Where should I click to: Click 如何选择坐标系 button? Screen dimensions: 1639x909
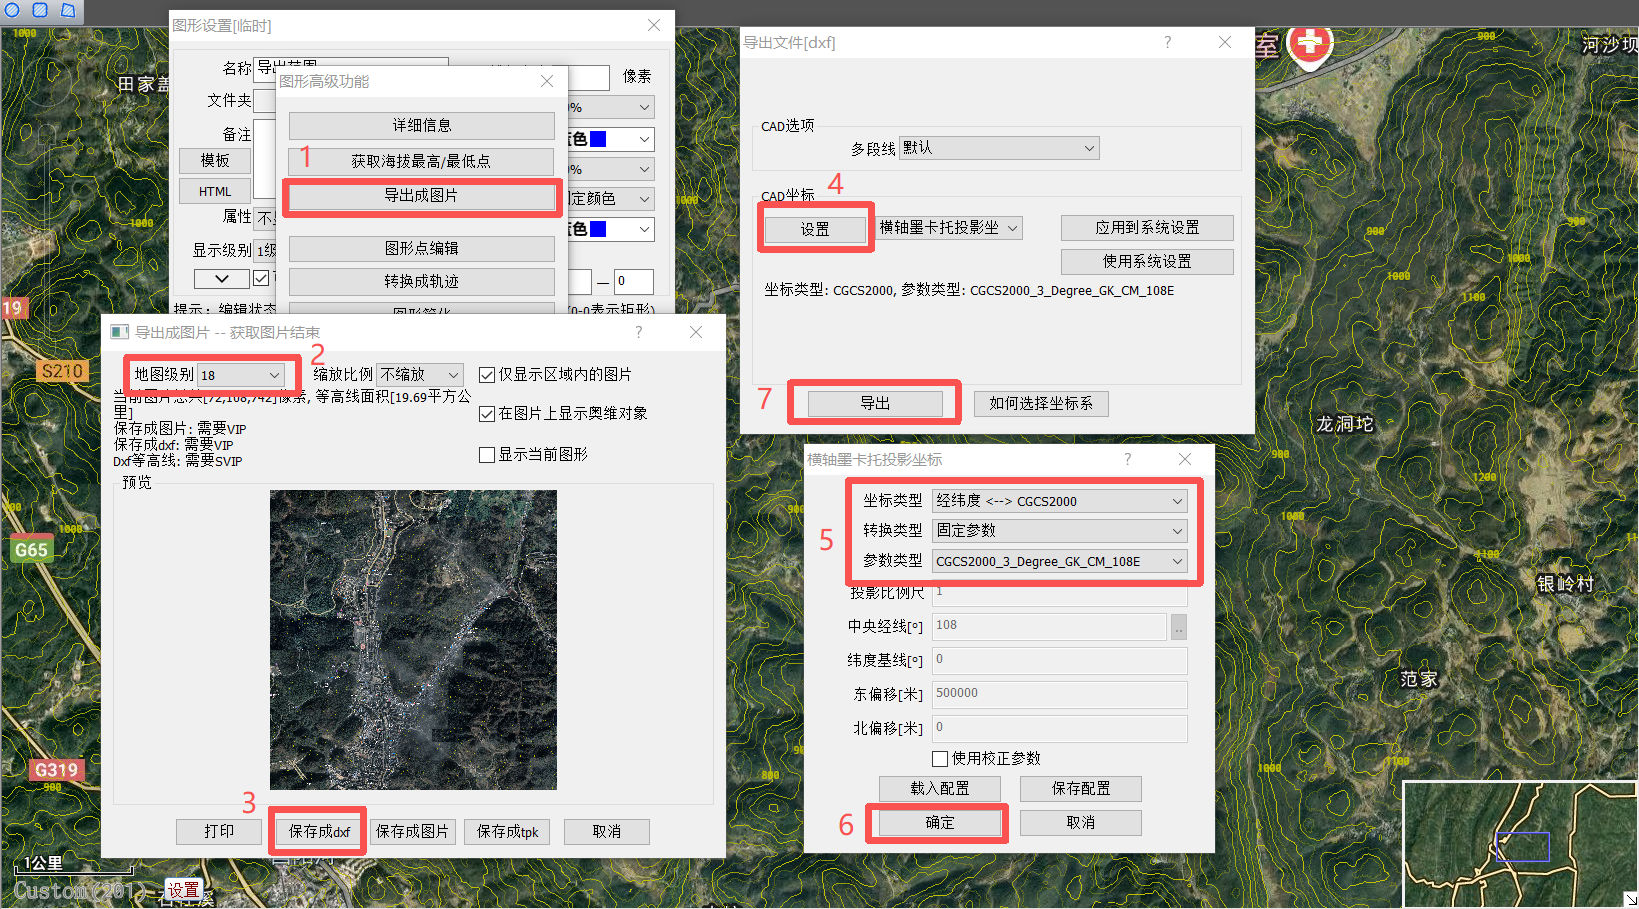[x=1041, y=404]
